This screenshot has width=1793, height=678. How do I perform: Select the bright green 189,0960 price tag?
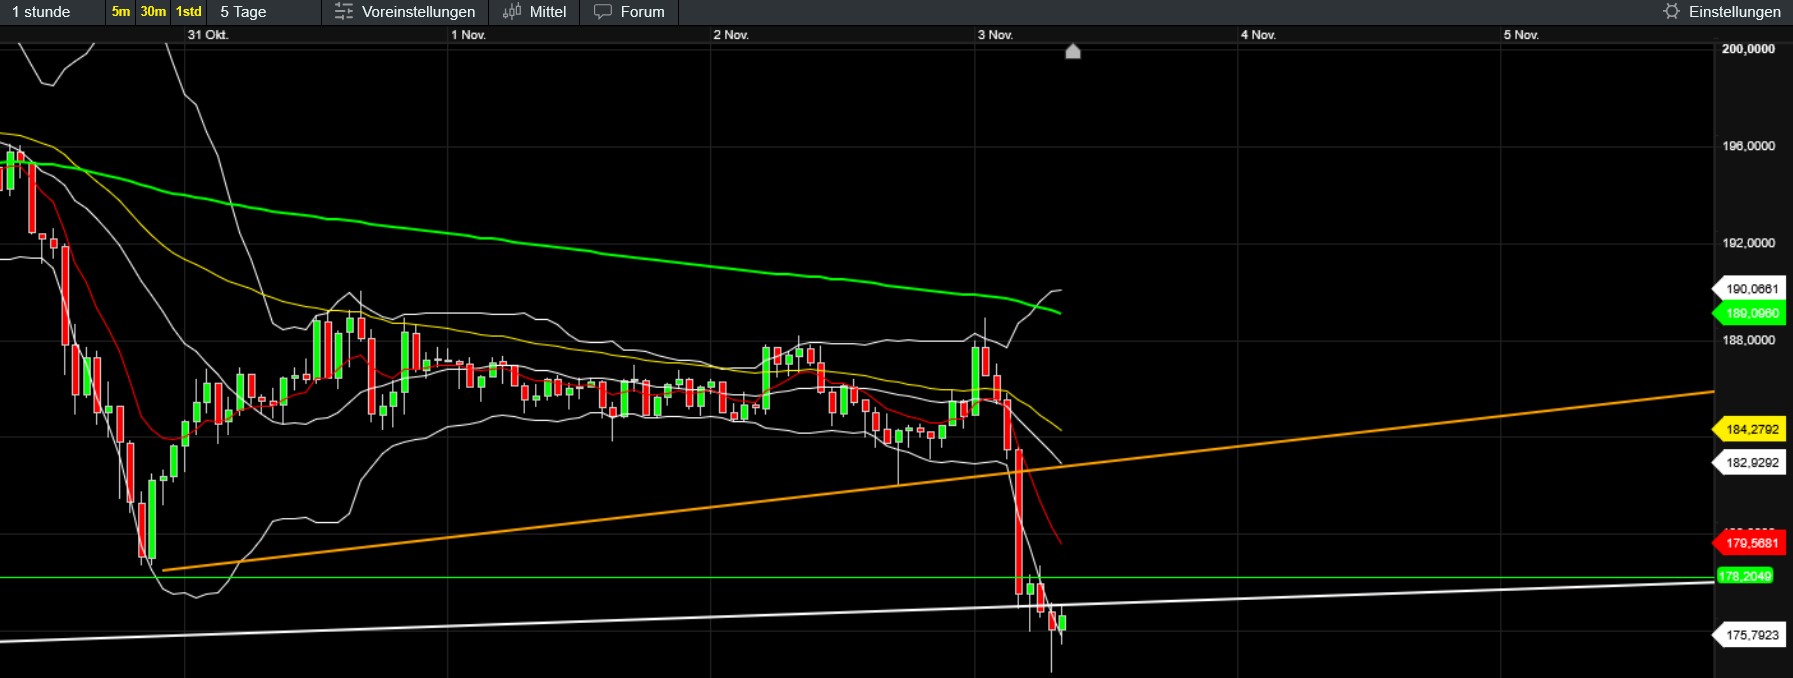1751,313
